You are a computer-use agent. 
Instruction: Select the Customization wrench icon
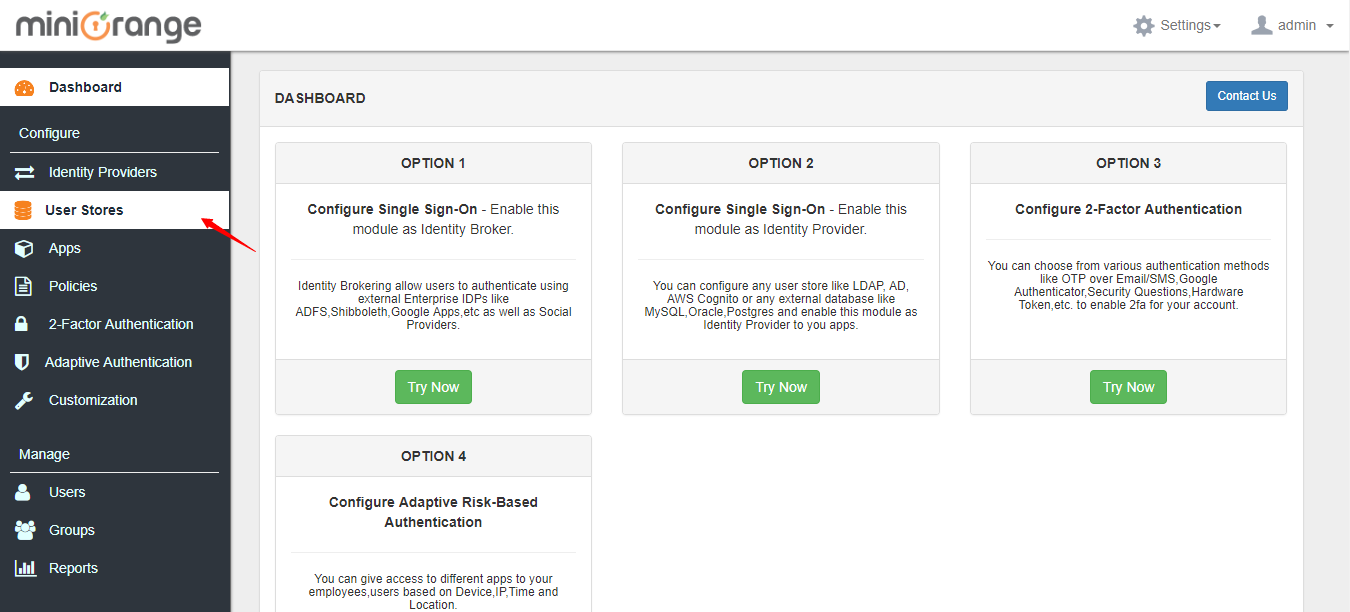pyautogui.click(x=22, y=399)
